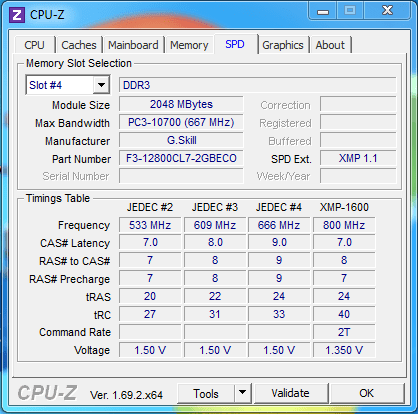Select the 666 MHz frequency cell
The width and height of the screenshot is (418, 414).
[279, 225]
